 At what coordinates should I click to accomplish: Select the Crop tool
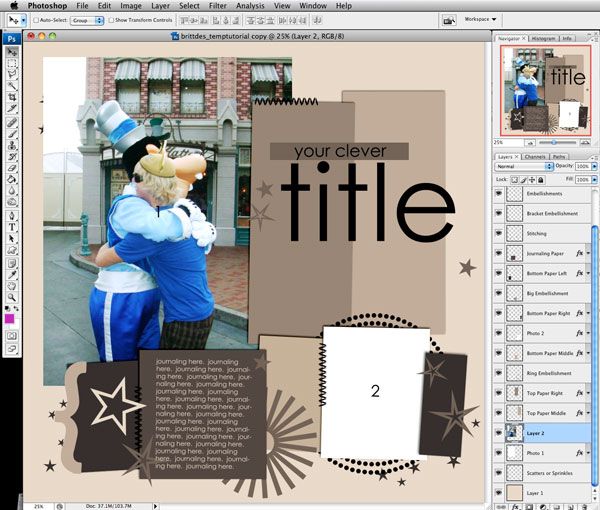pos(12,97)
